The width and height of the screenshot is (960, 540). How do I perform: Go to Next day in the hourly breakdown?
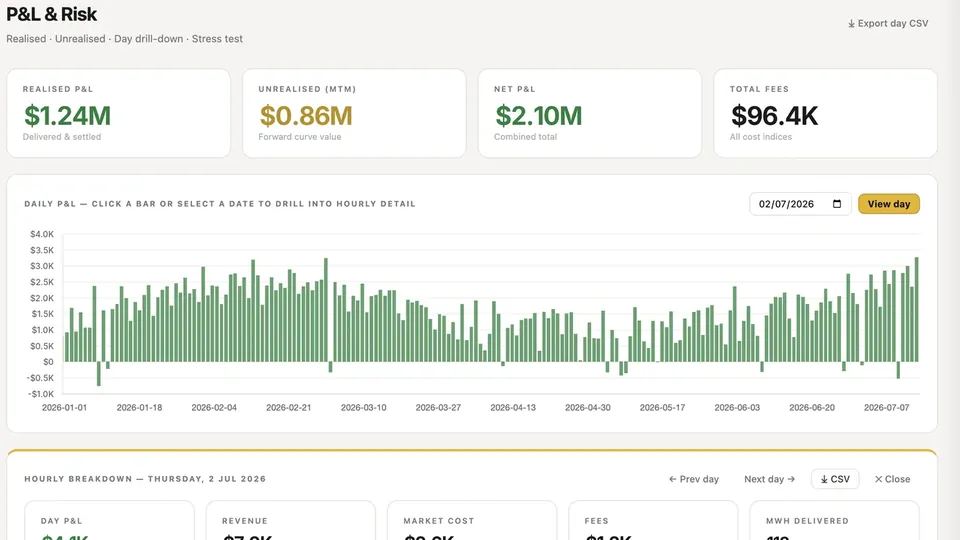tap(770, 479)
